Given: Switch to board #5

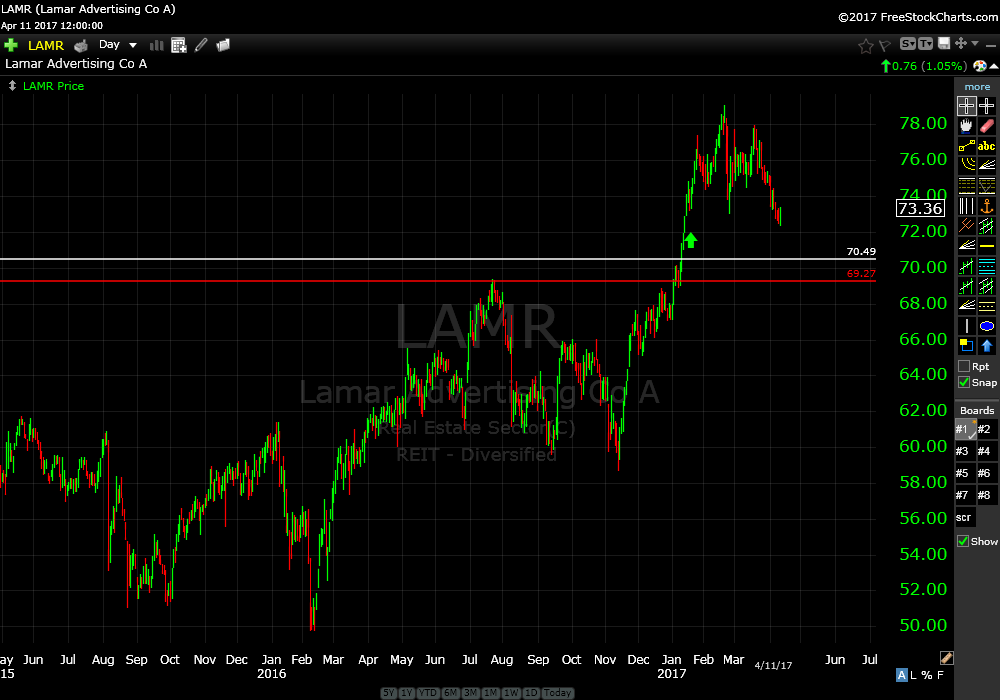Looking at the screenshot, I should click(963, 473).
